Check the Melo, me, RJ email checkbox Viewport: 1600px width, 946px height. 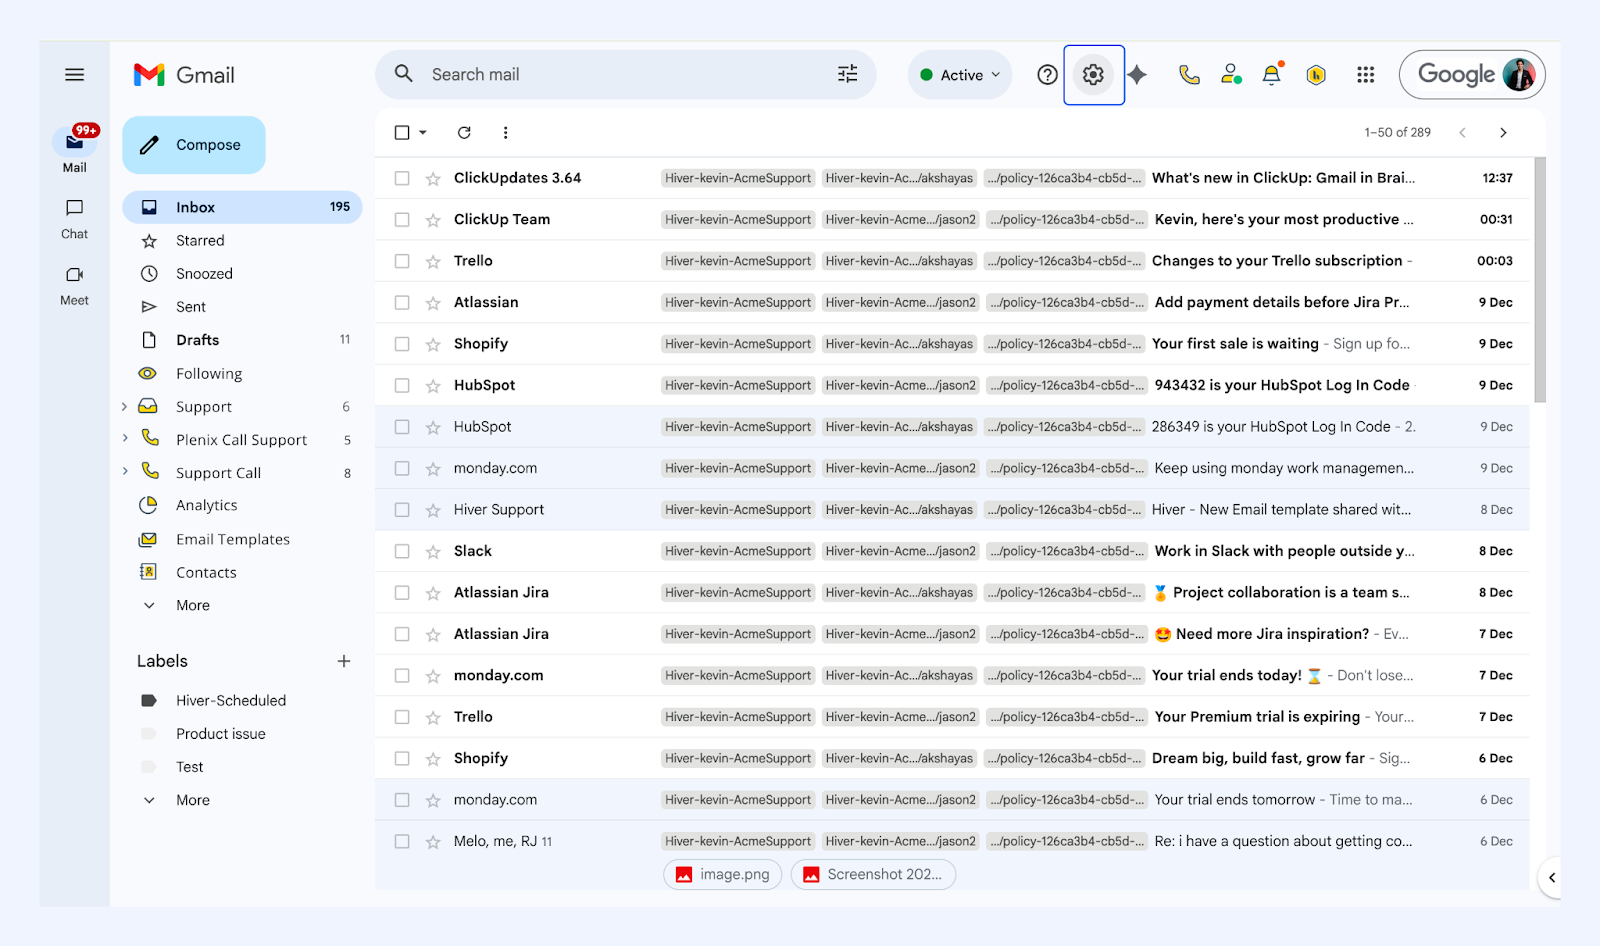[402, 842]
